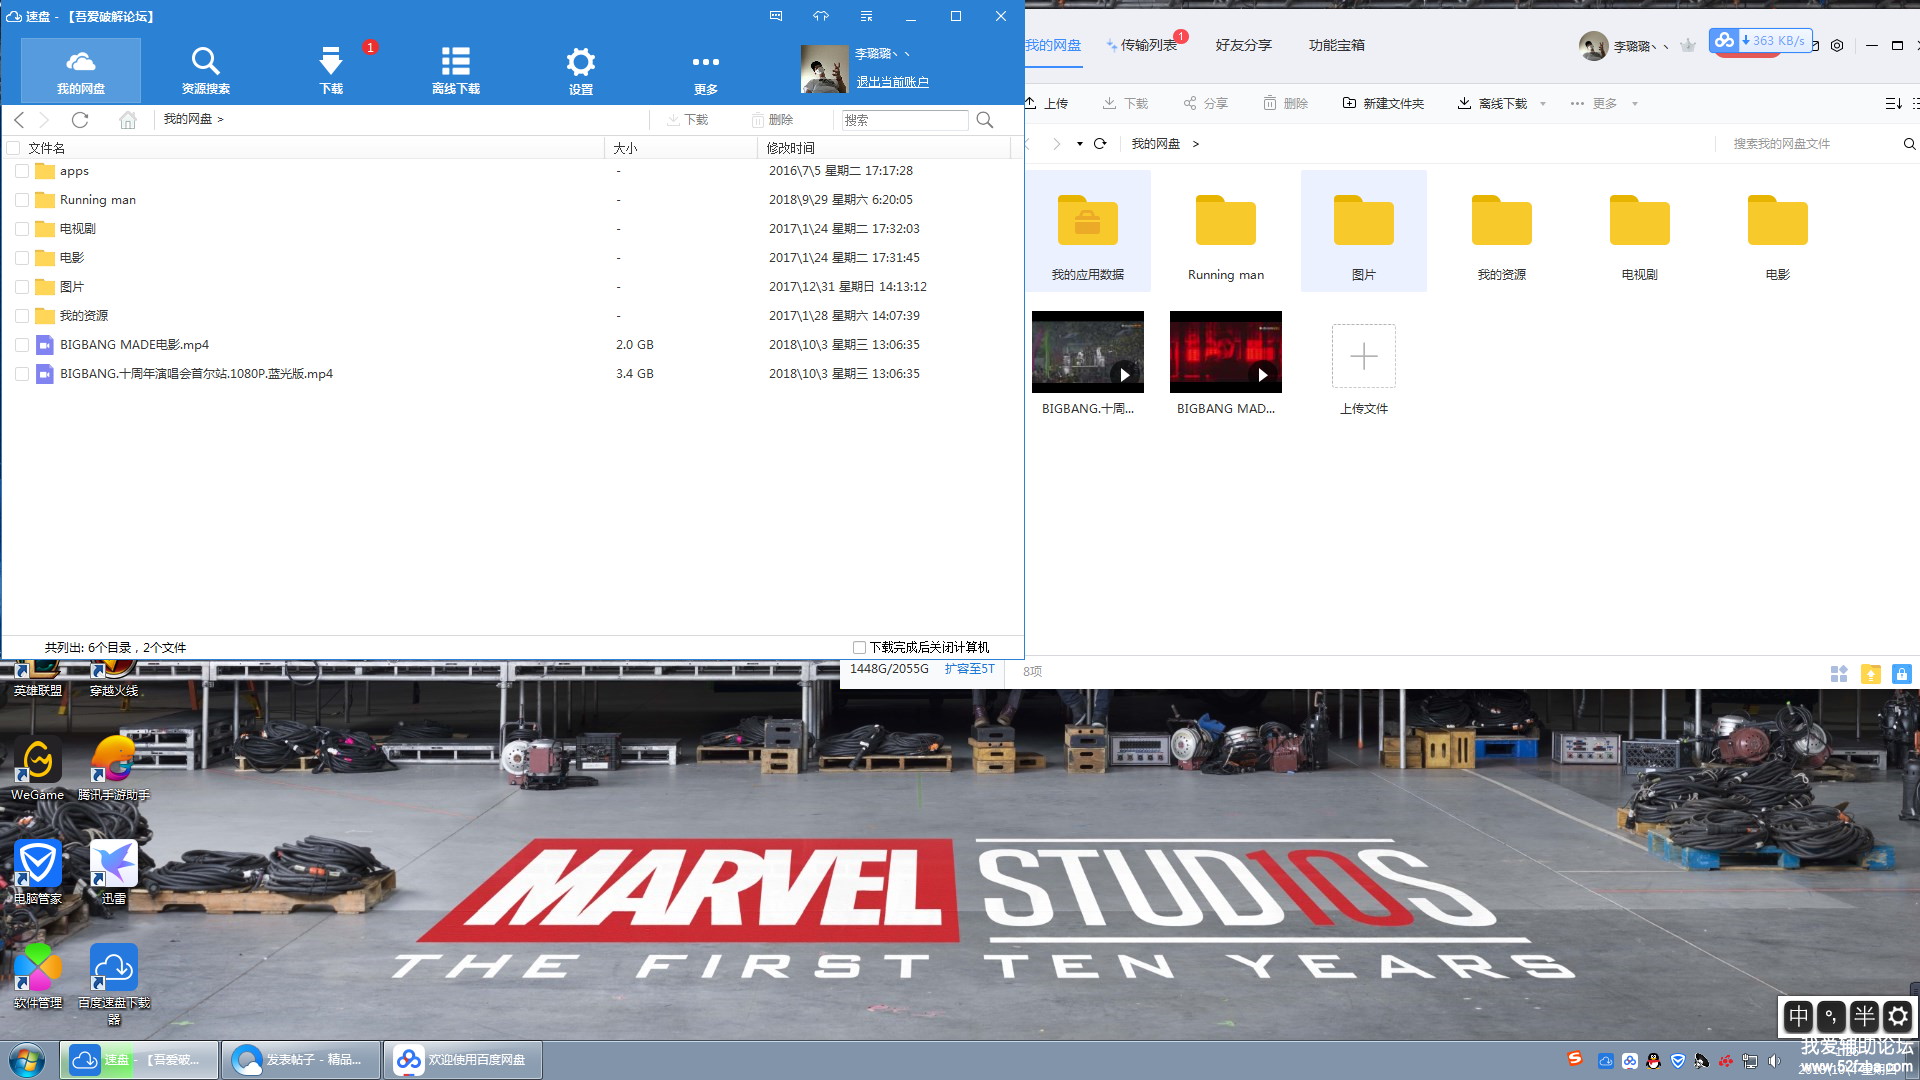Click the feedback icon in 速盘 title bar
This screenshot has width=1920, height=1080.
(x=776, y=16)
